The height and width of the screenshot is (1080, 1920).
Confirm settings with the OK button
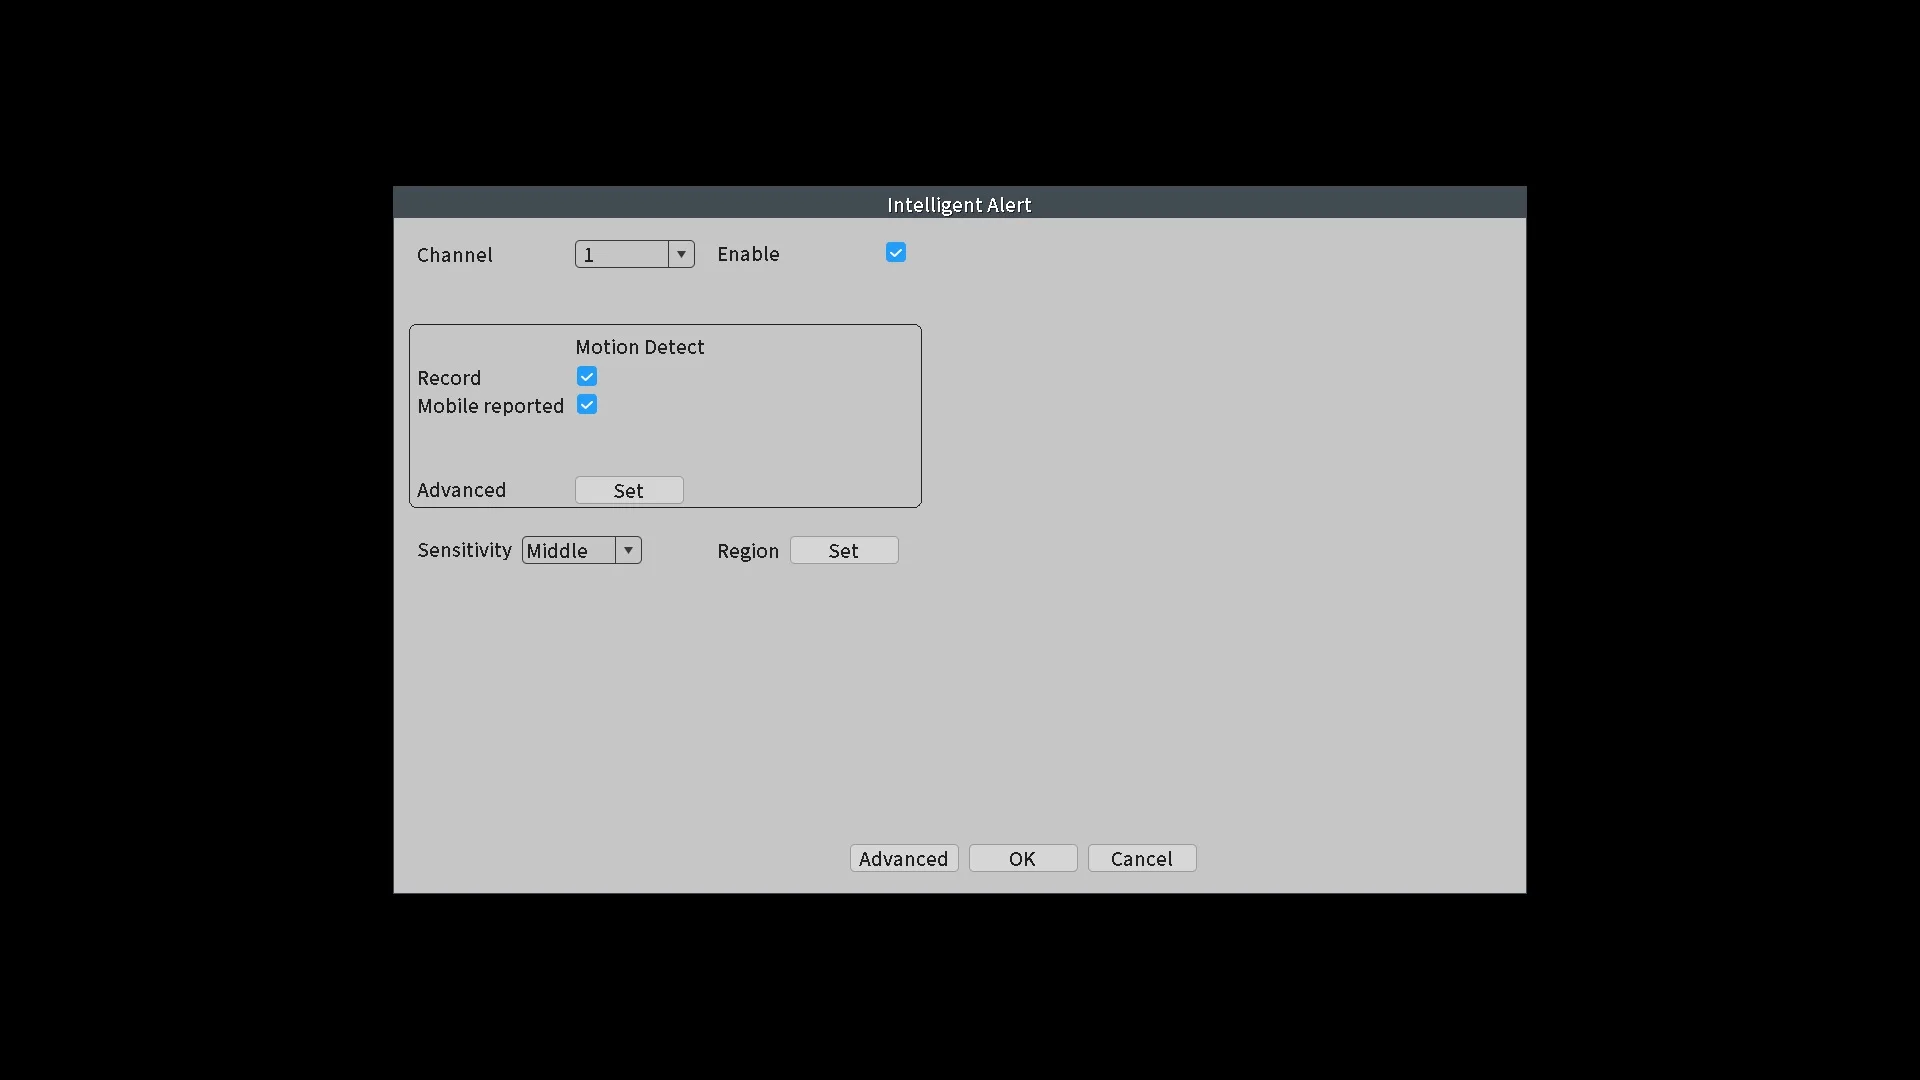pos(1022,858)
